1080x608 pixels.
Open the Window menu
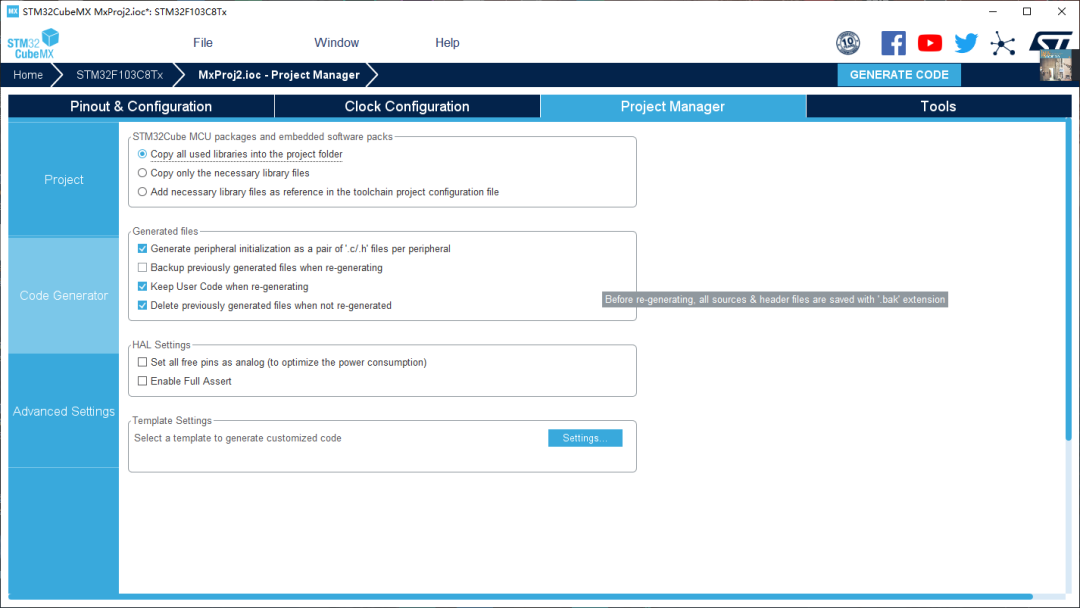(336, 43)
